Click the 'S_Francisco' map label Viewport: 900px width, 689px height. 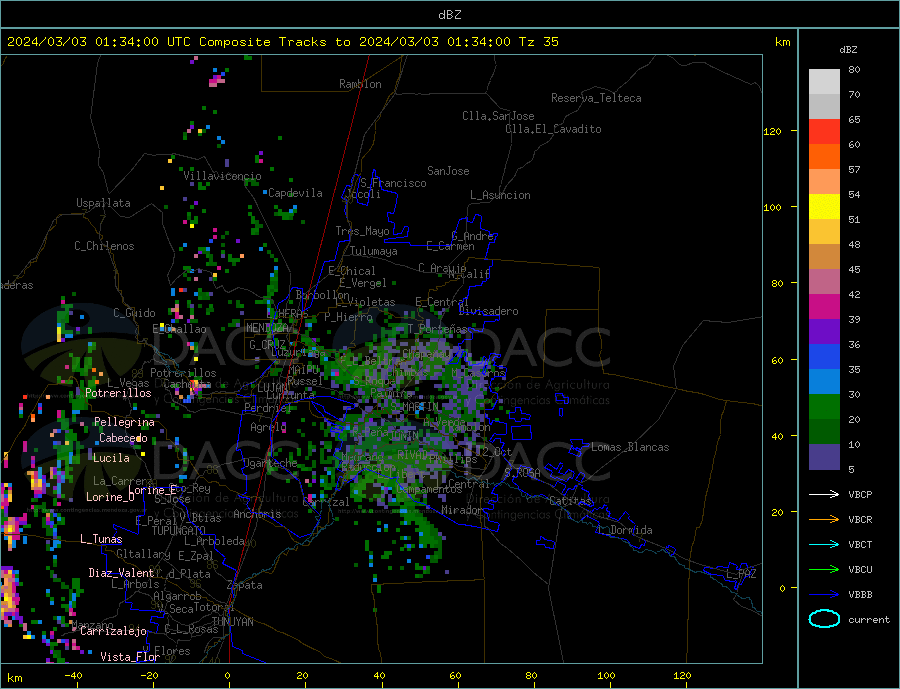393,183
